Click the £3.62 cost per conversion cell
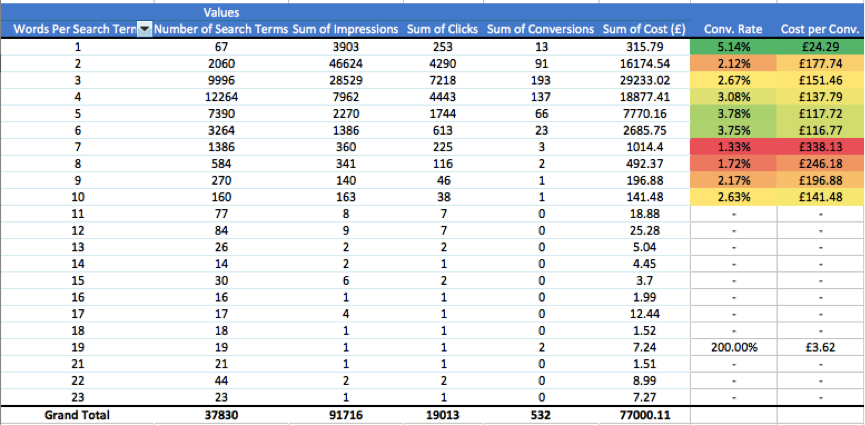This screenshot has height=425, width=865. tap(820, 347)
